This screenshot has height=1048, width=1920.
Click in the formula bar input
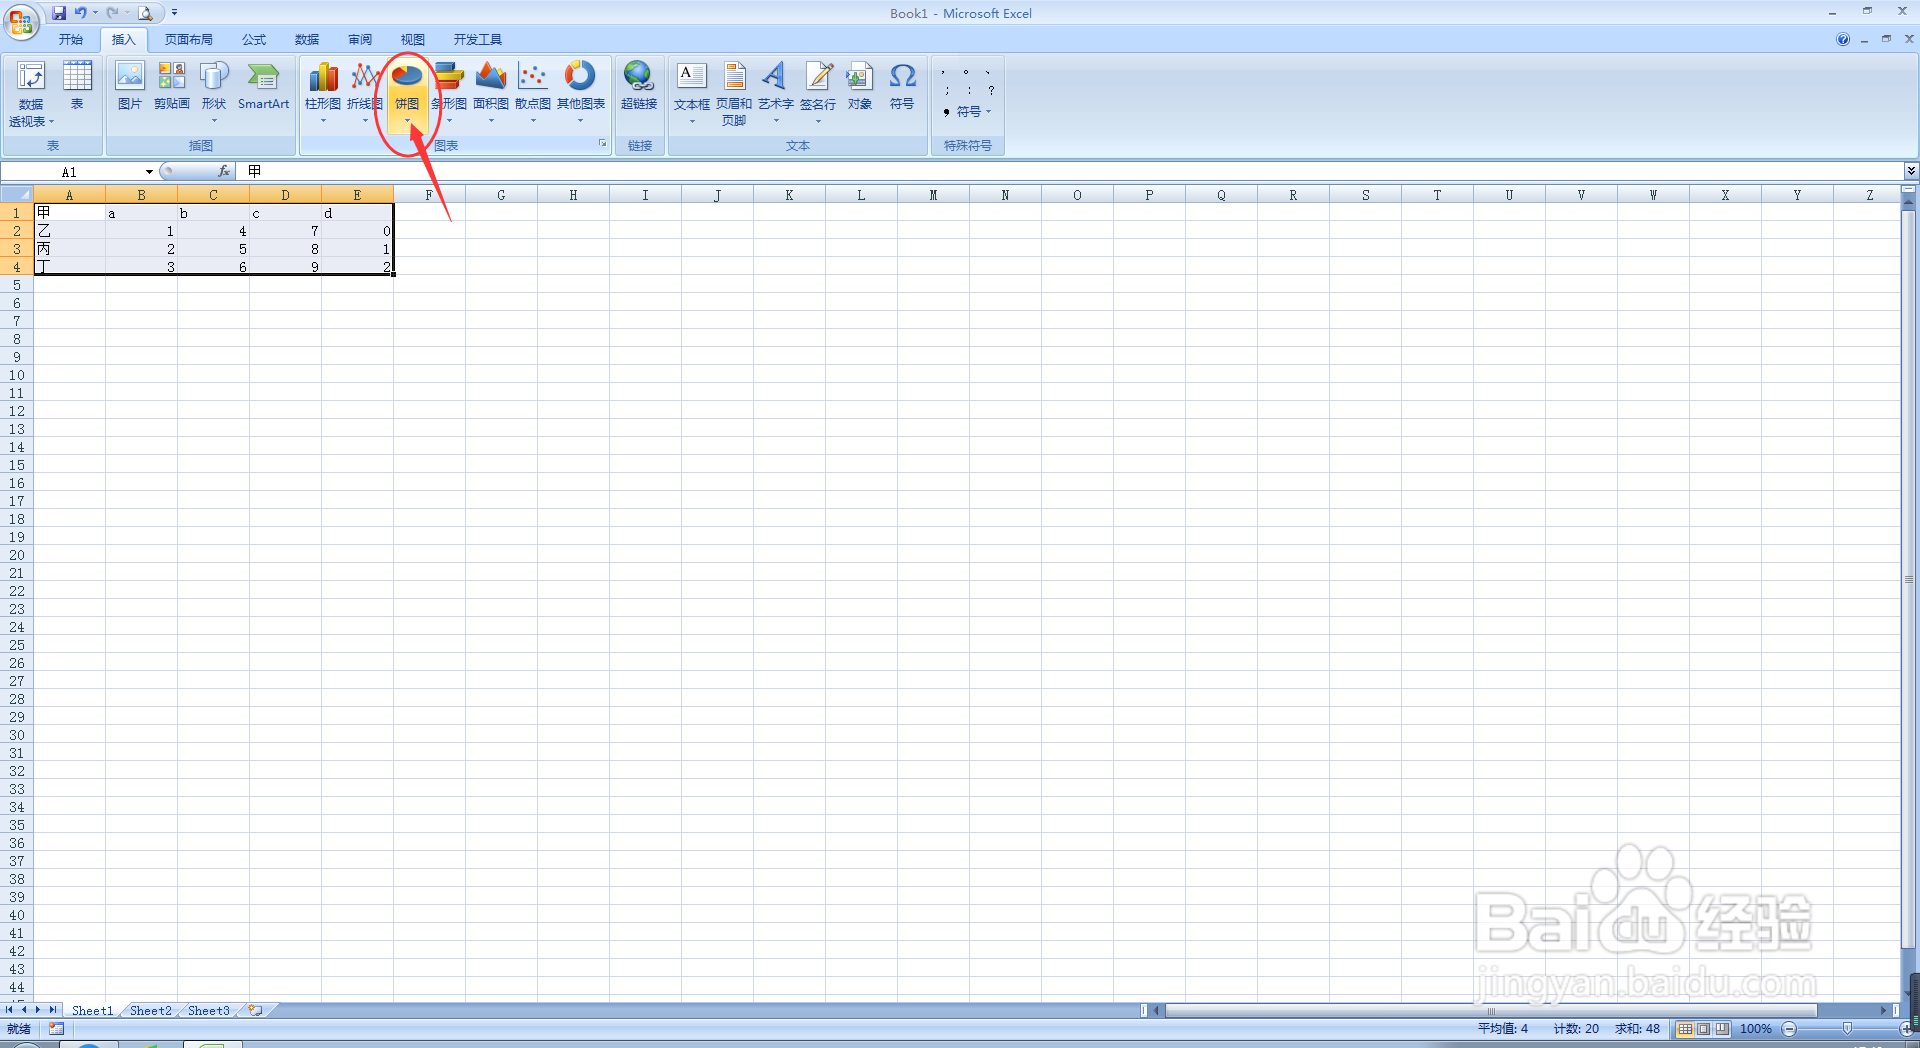click(1070, 171)
